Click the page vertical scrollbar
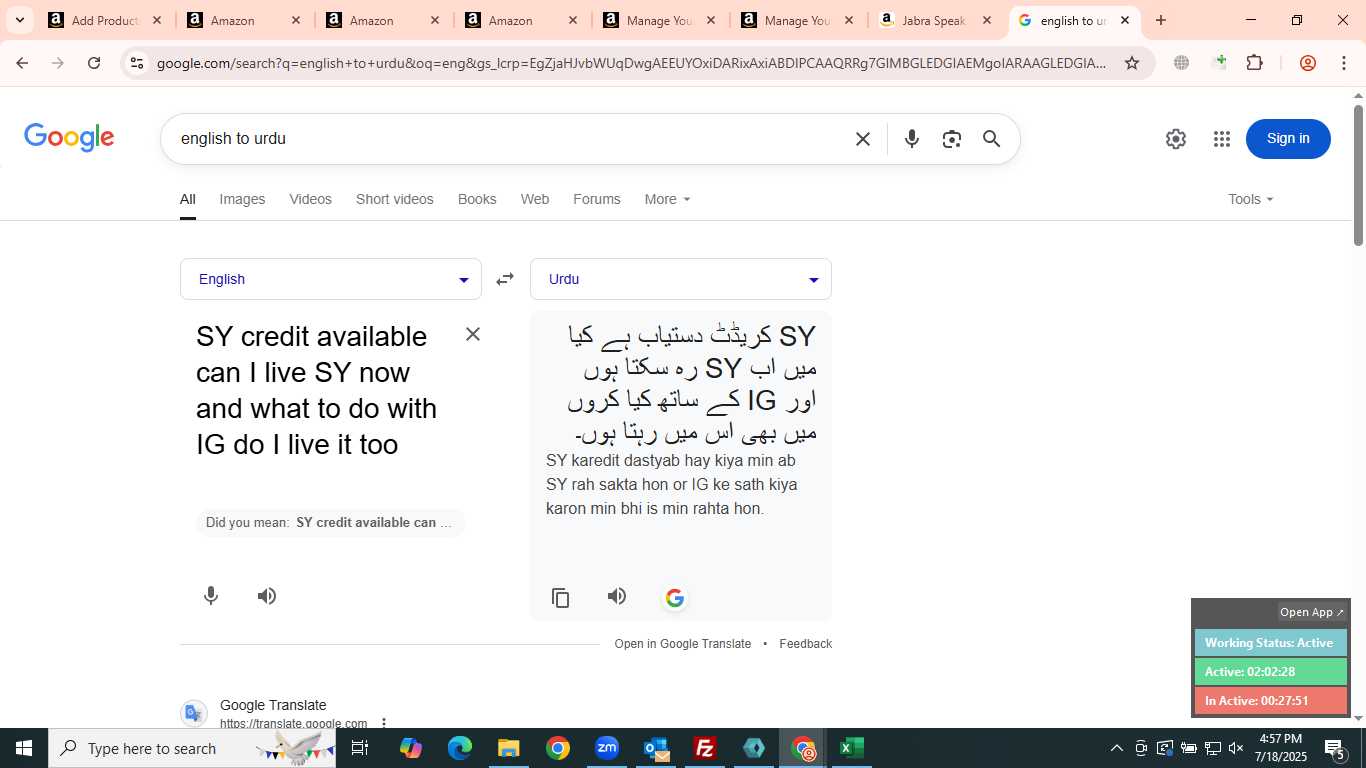This screenshot has width=1366, height=768. pyautogui.click(x=1358, y=175)
